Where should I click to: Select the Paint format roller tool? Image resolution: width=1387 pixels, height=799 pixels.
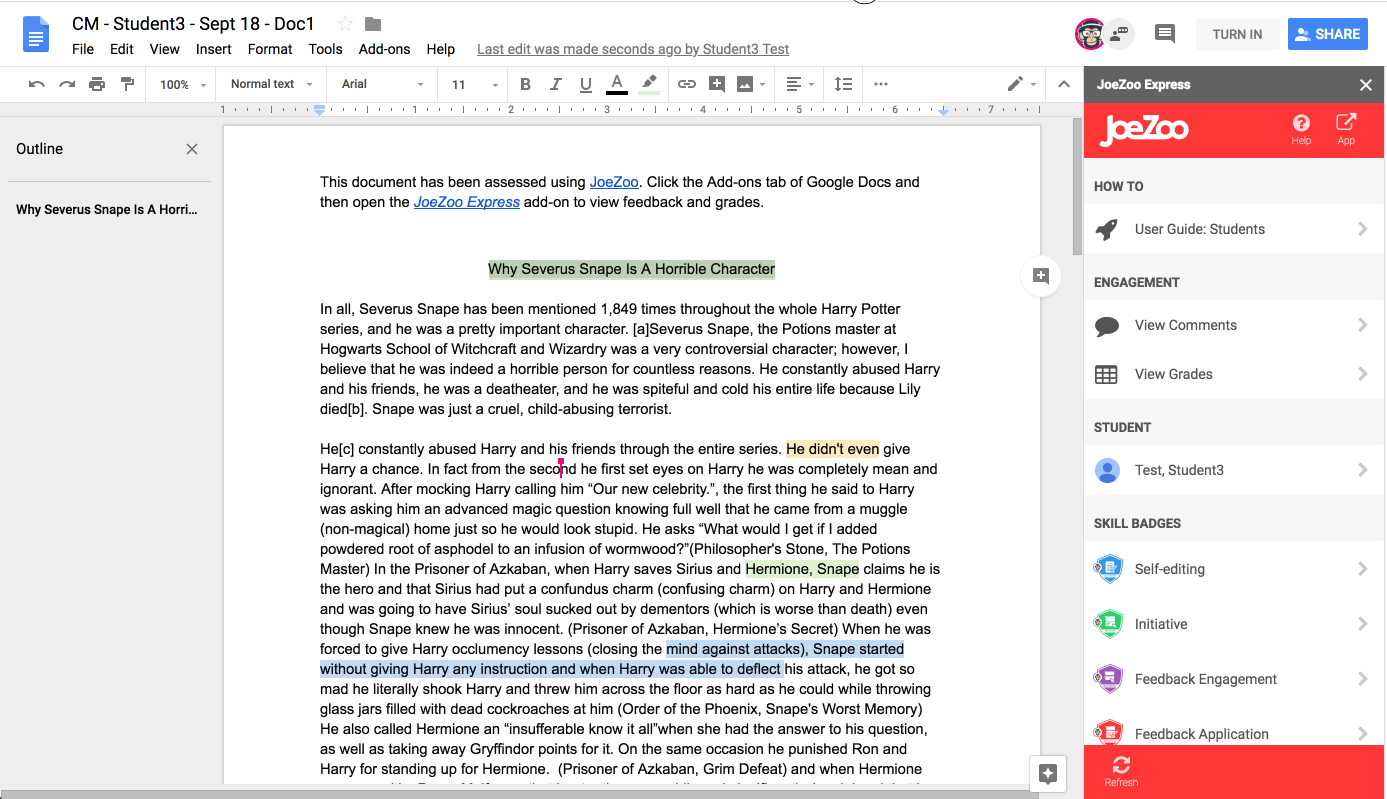coord(127,84)
